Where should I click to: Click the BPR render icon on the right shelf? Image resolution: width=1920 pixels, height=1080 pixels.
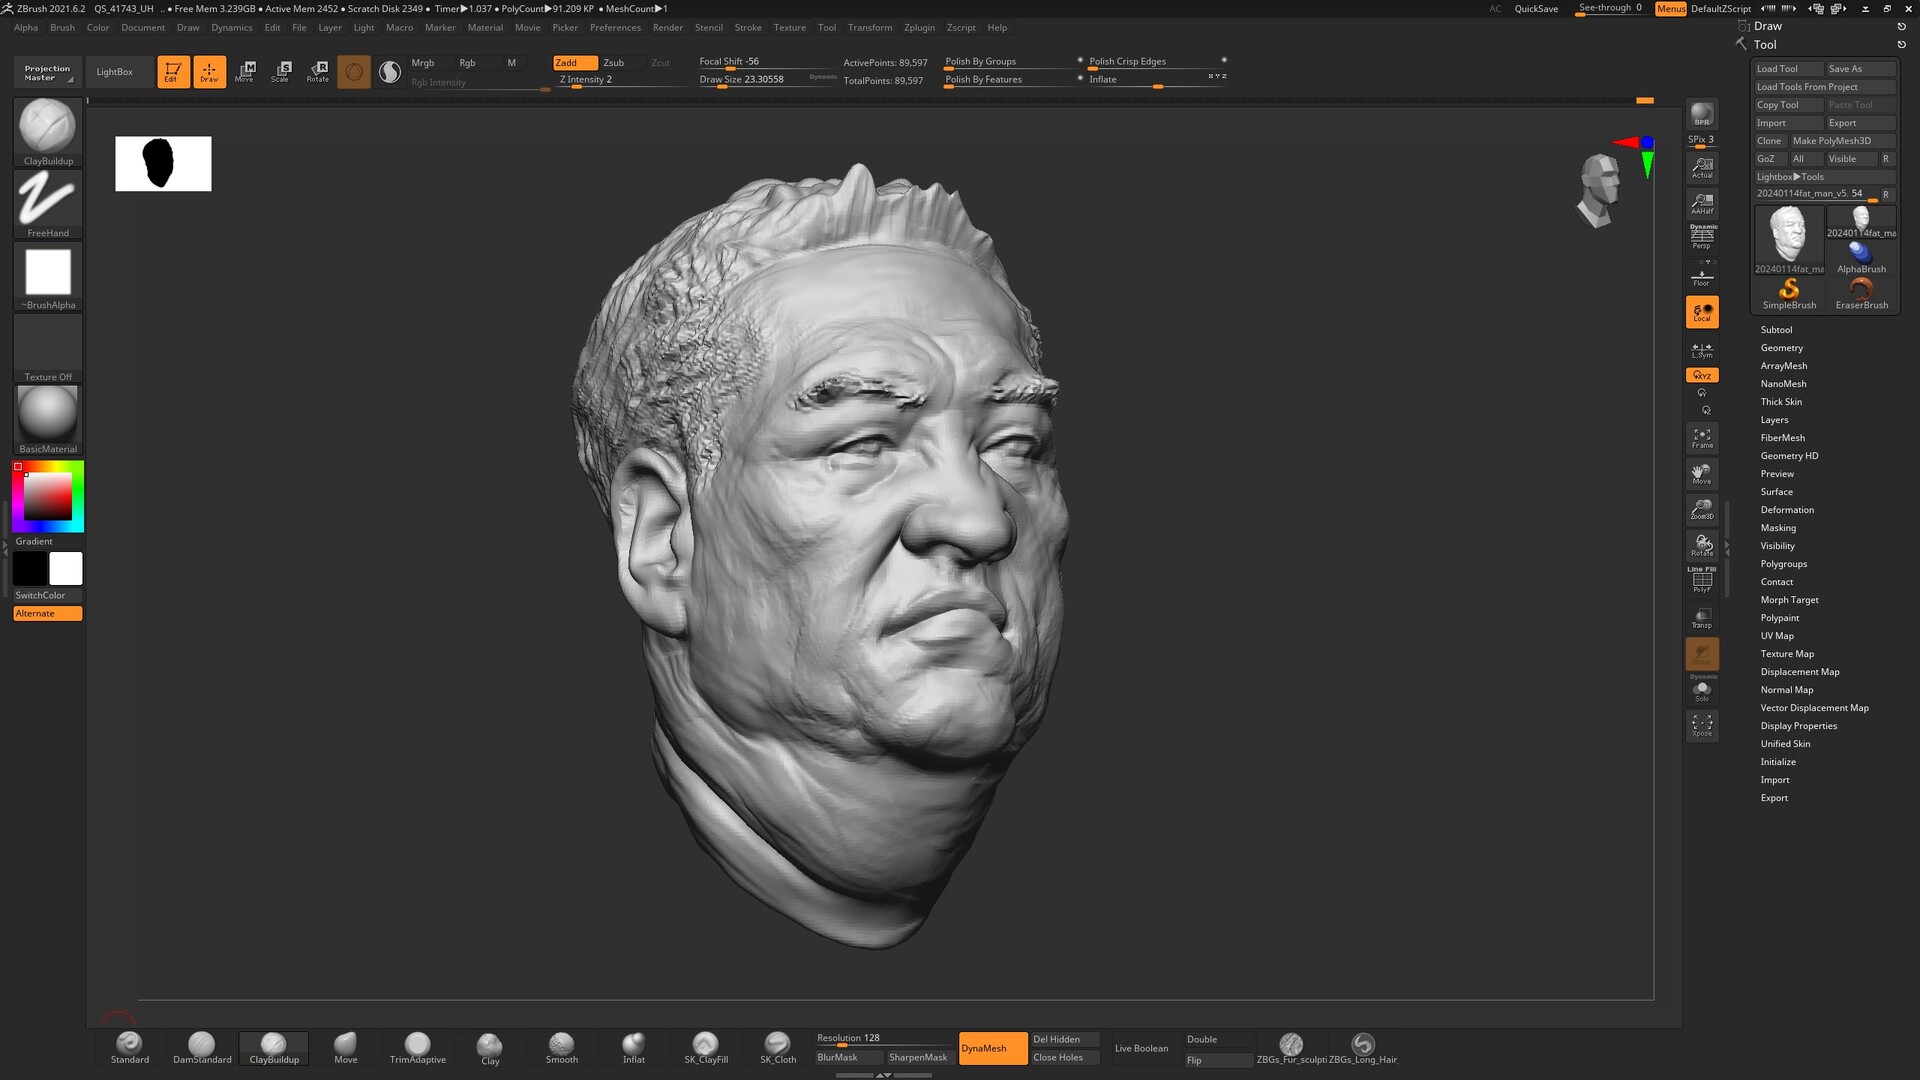pyautogui.click(x=1703, y=115)
